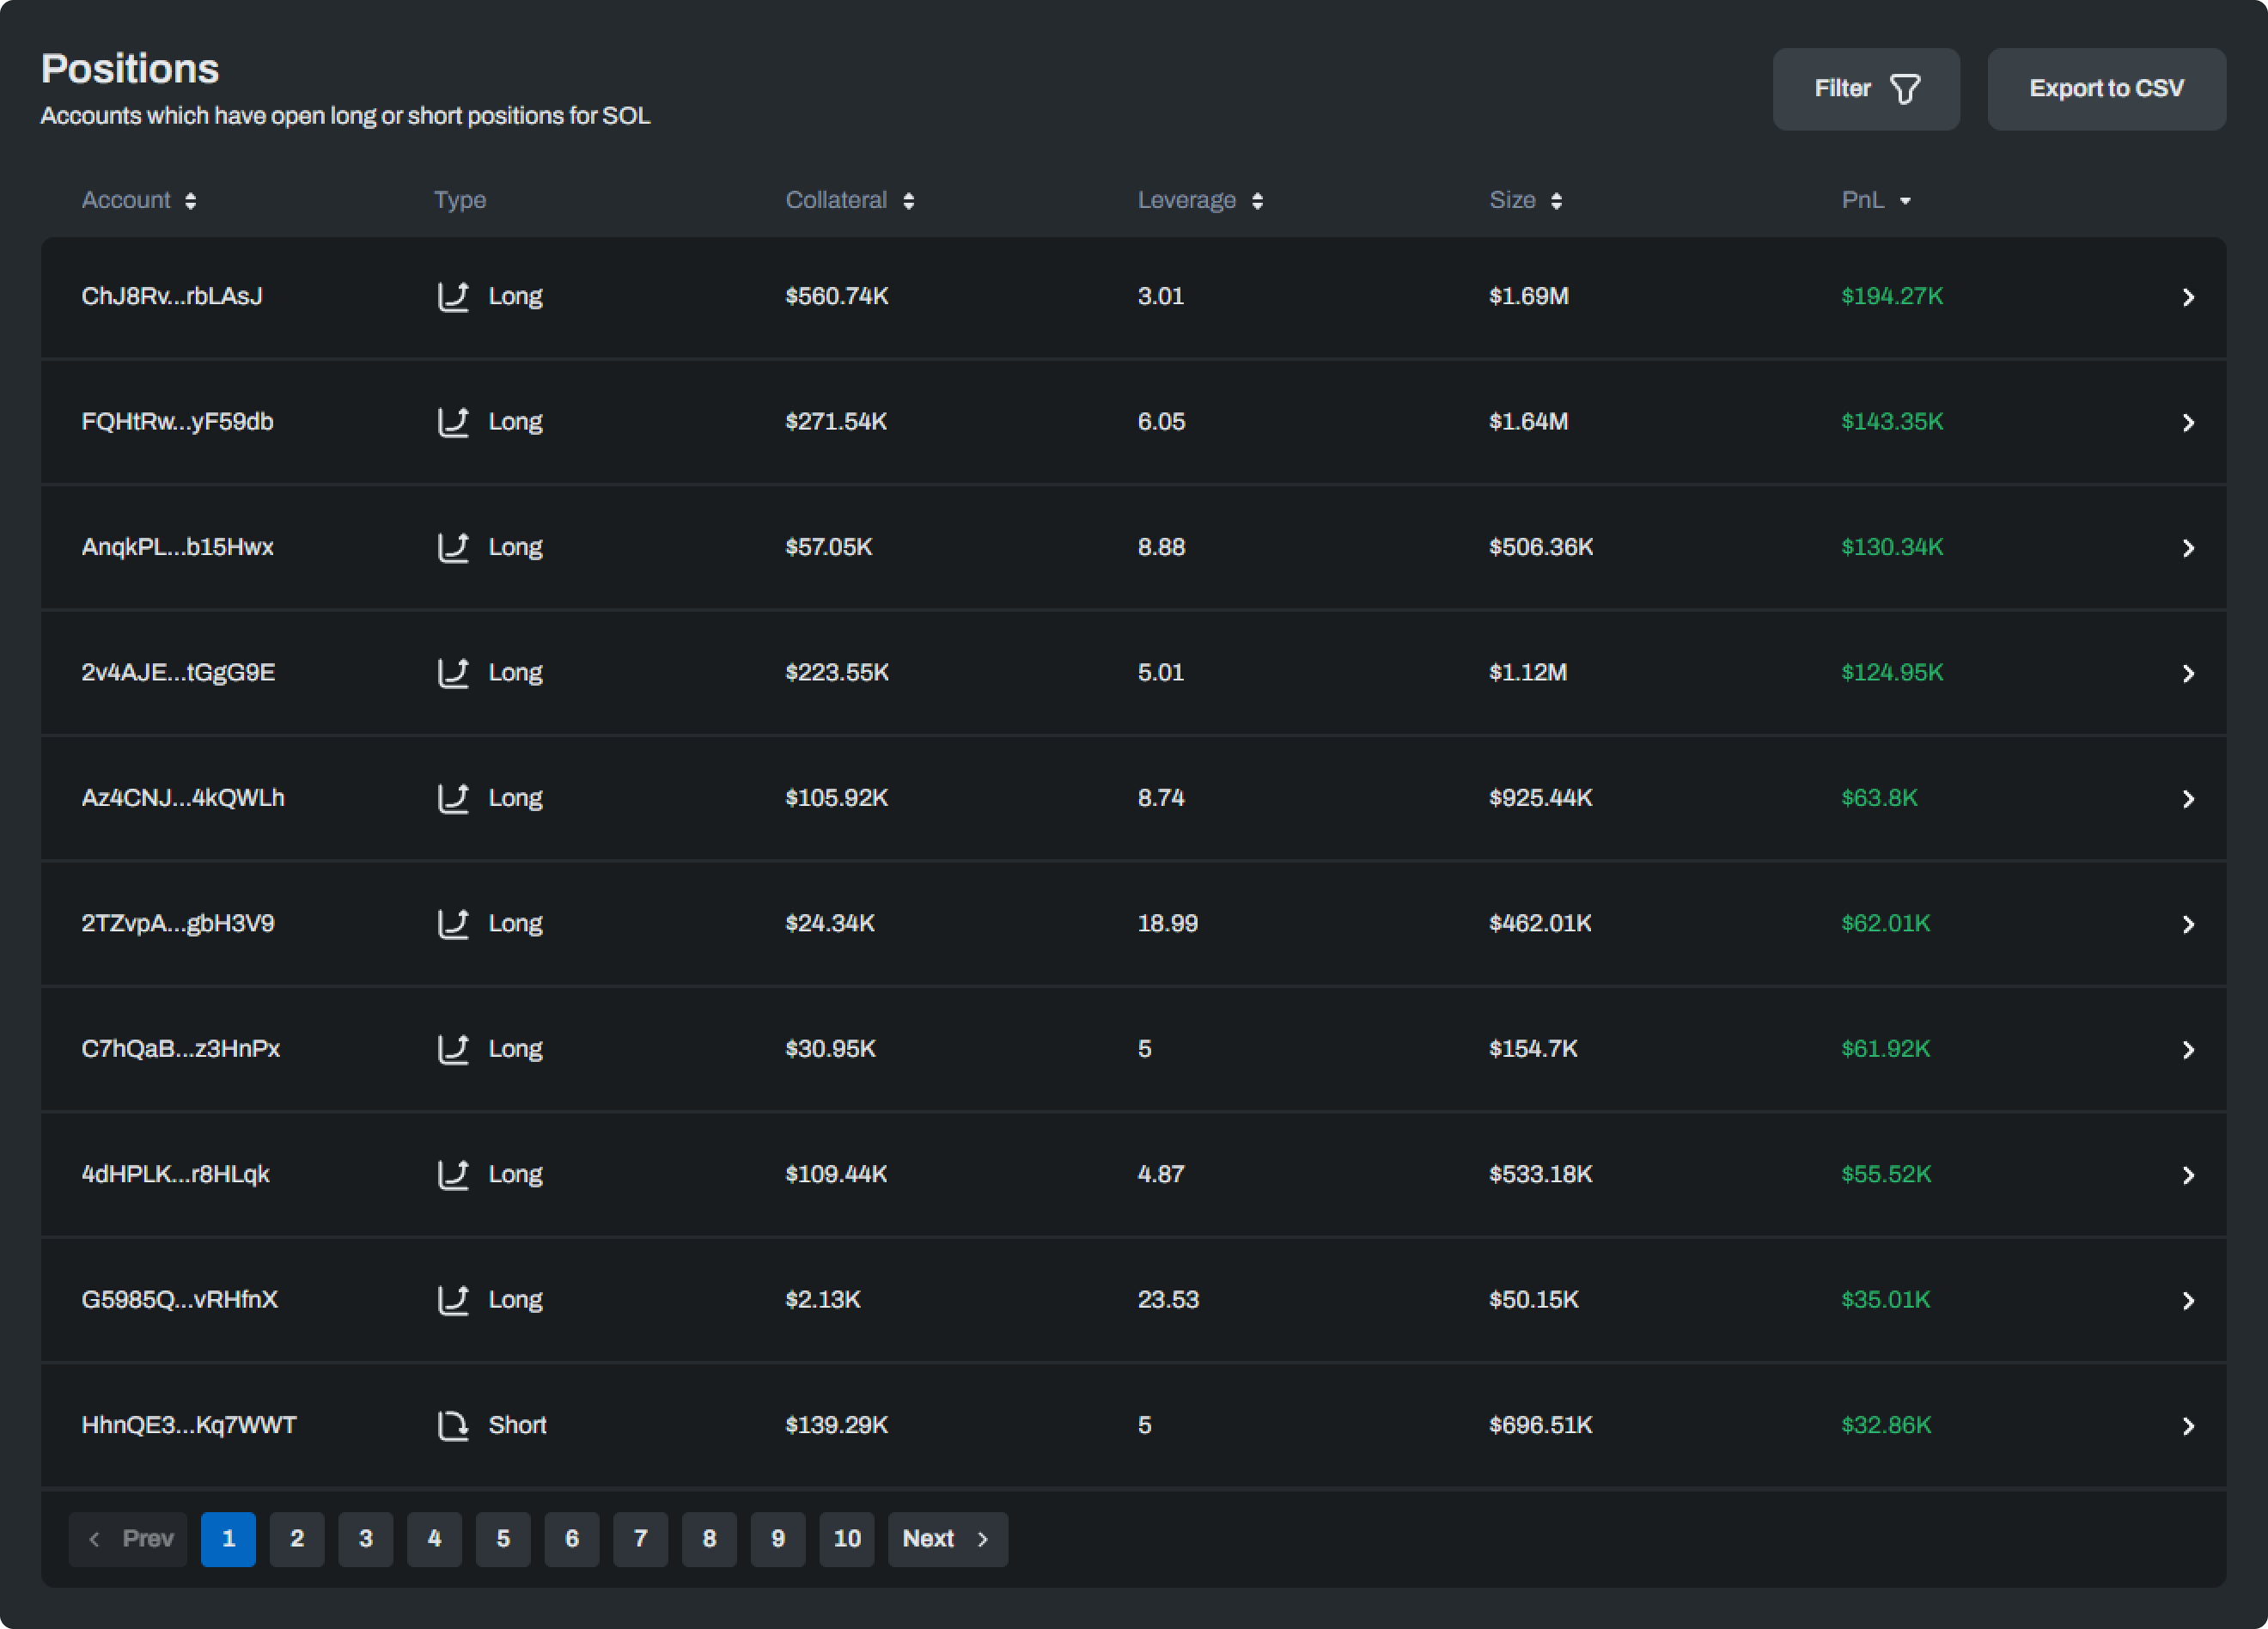Click the $560.74K collateral value
2268x1629 pixels.
[837, 297]
